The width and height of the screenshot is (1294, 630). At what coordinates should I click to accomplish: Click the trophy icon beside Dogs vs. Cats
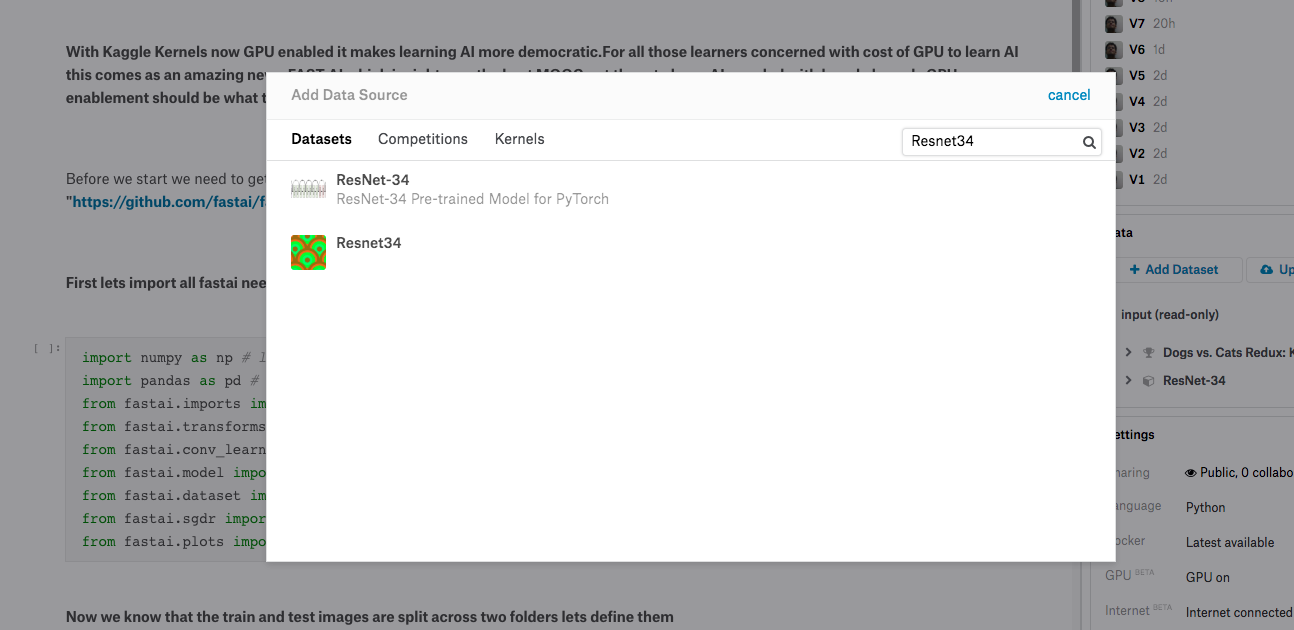pos(1149,353)
